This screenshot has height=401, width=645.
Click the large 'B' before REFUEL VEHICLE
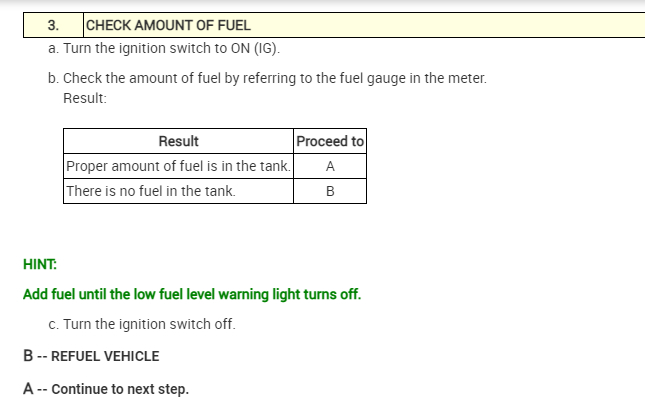29,356
